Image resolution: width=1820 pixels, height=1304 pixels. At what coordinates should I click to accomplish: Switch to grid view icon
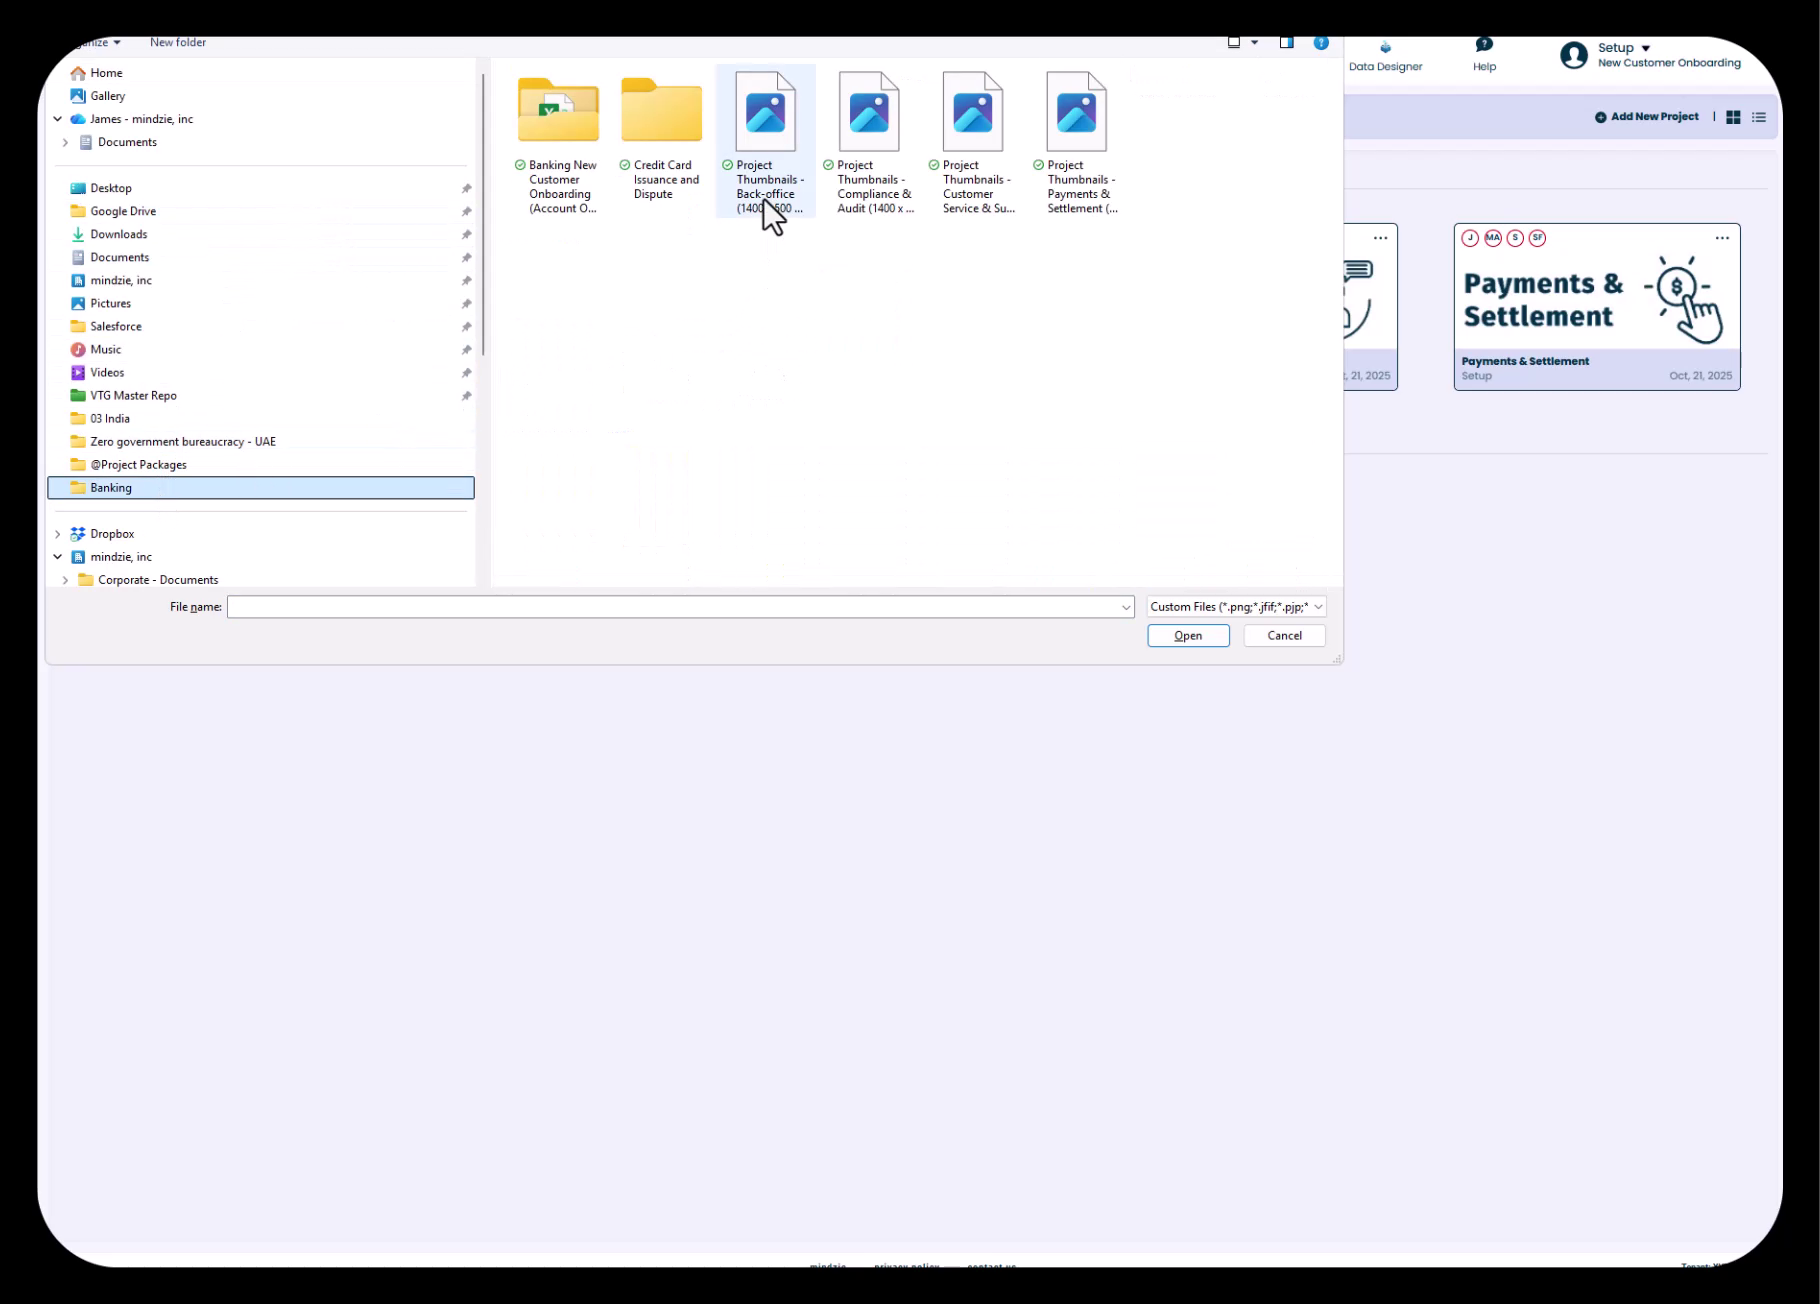pyautogui.click(x=1733, y=117)
